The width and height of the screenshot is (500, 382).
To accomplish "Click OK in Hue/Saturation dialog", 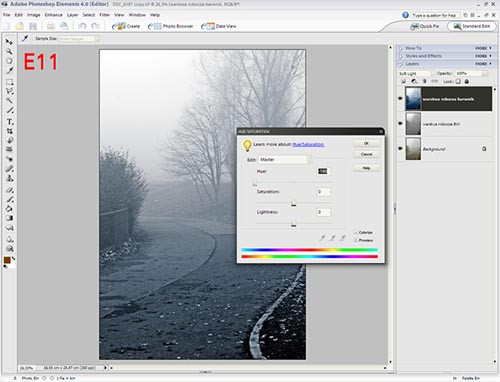I will pos(366,143).
